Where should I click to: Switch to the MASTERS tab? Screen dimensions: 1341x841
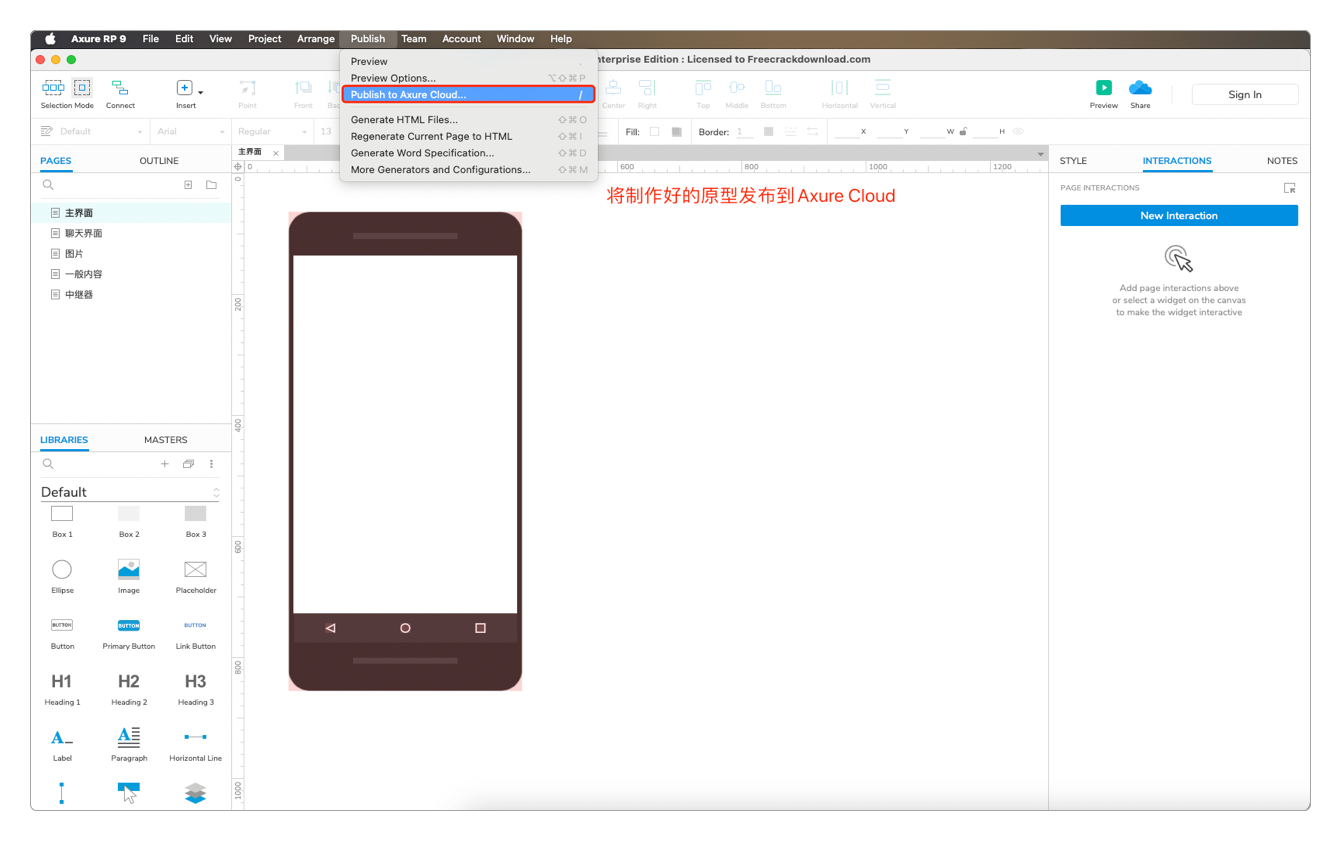click(165, 439)
